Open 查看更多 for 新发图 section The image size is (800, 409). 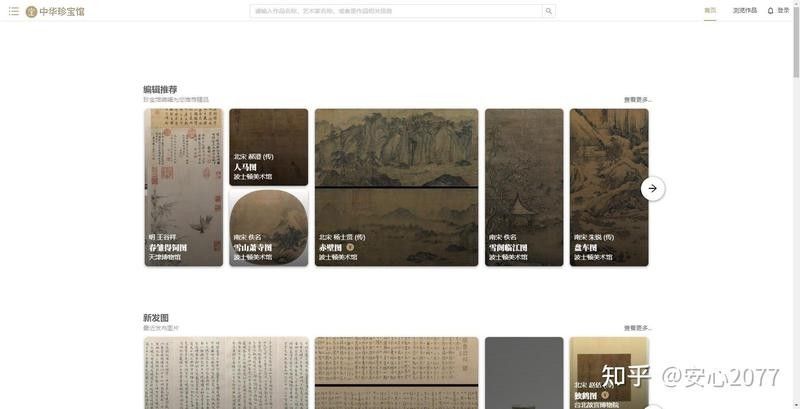637,328
